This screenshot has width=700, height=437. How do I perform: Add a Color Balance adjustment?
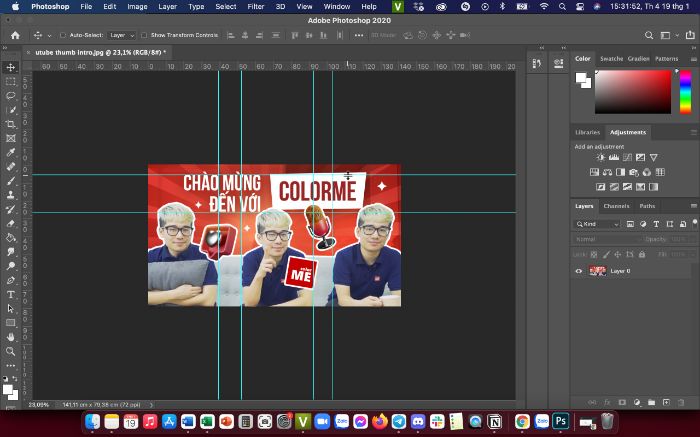(x=607, y=172)
